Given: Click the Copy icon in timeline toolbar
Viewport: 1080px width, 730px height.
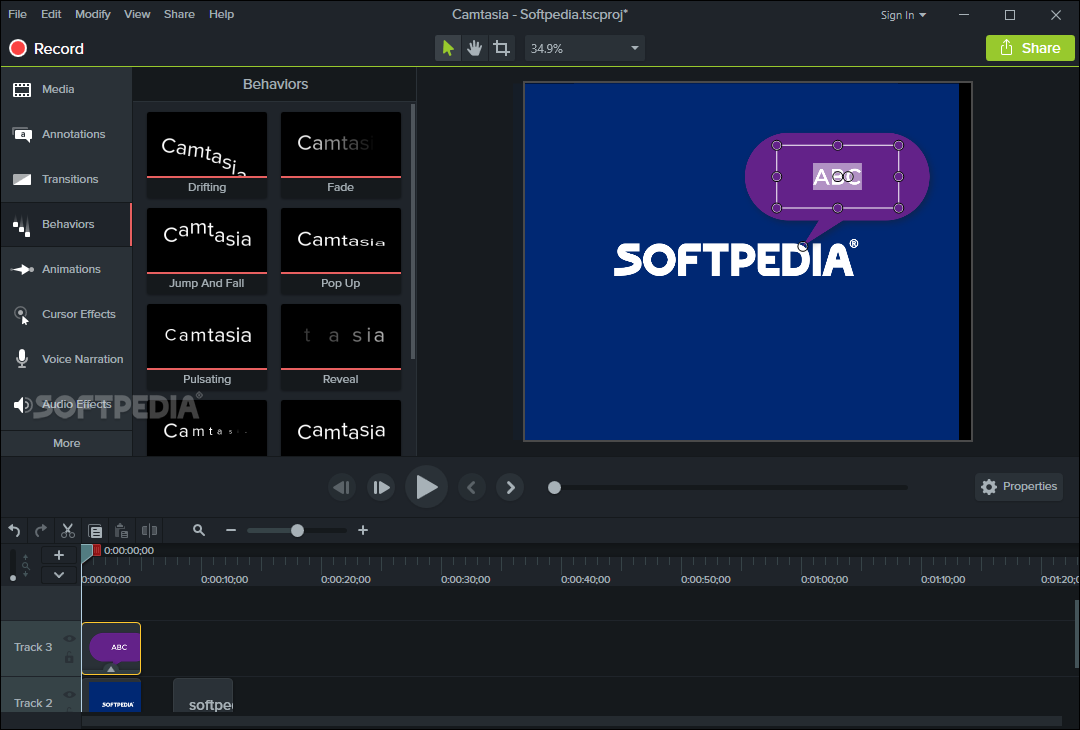Looking at the screenshot, I should 95,531.
